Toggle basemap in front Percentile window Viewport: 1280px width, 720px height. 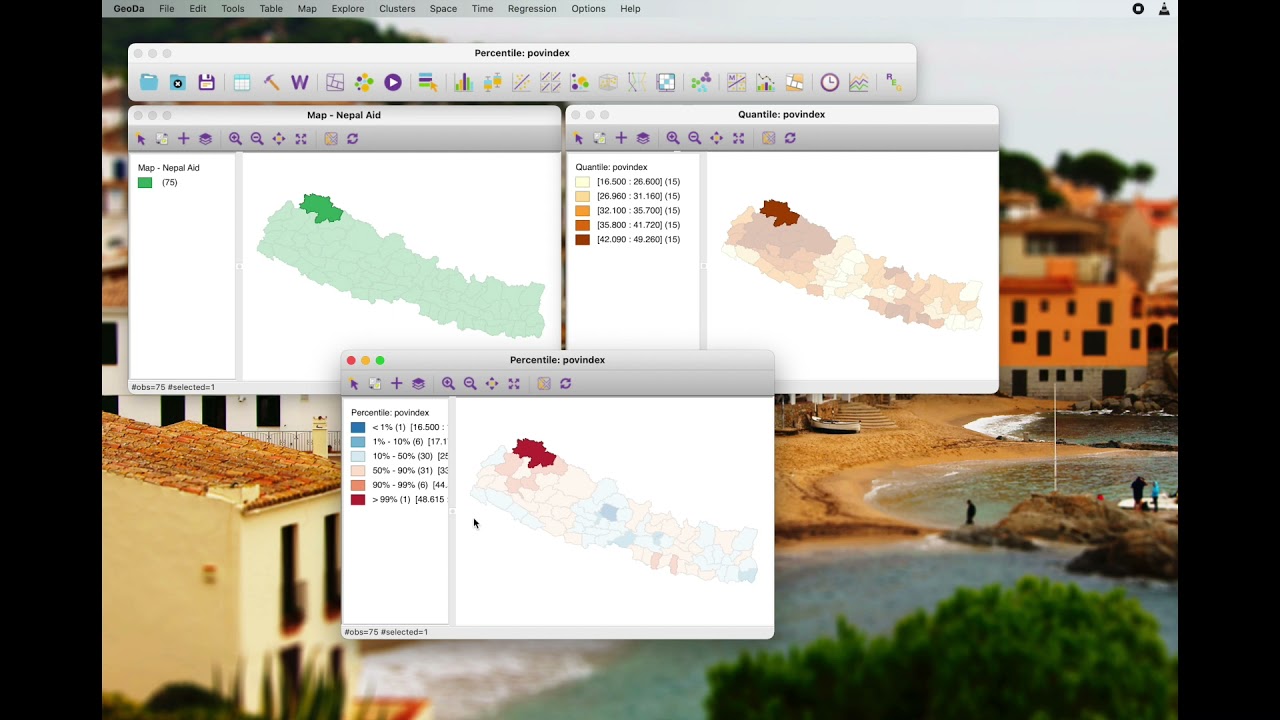pos(544,384)
